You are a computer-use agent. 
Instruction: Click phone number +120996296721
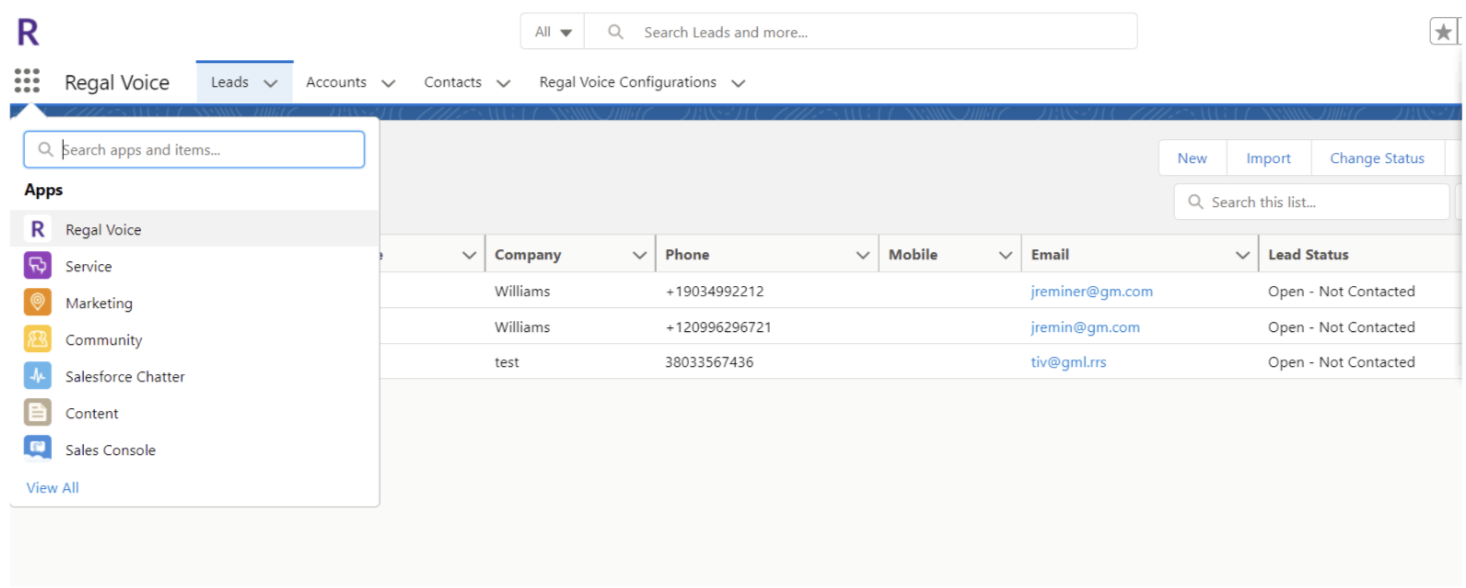coord(718,327)
